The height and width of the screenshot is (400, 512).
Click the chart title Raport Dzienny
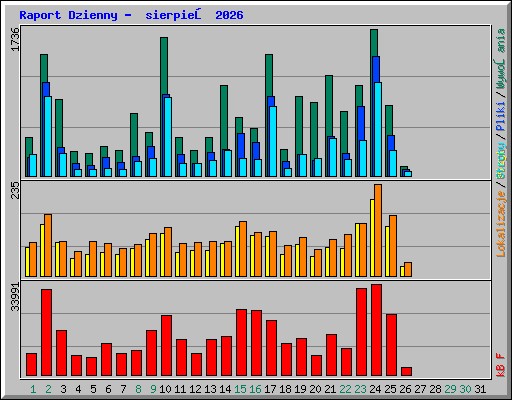click(x=68, y=15)
